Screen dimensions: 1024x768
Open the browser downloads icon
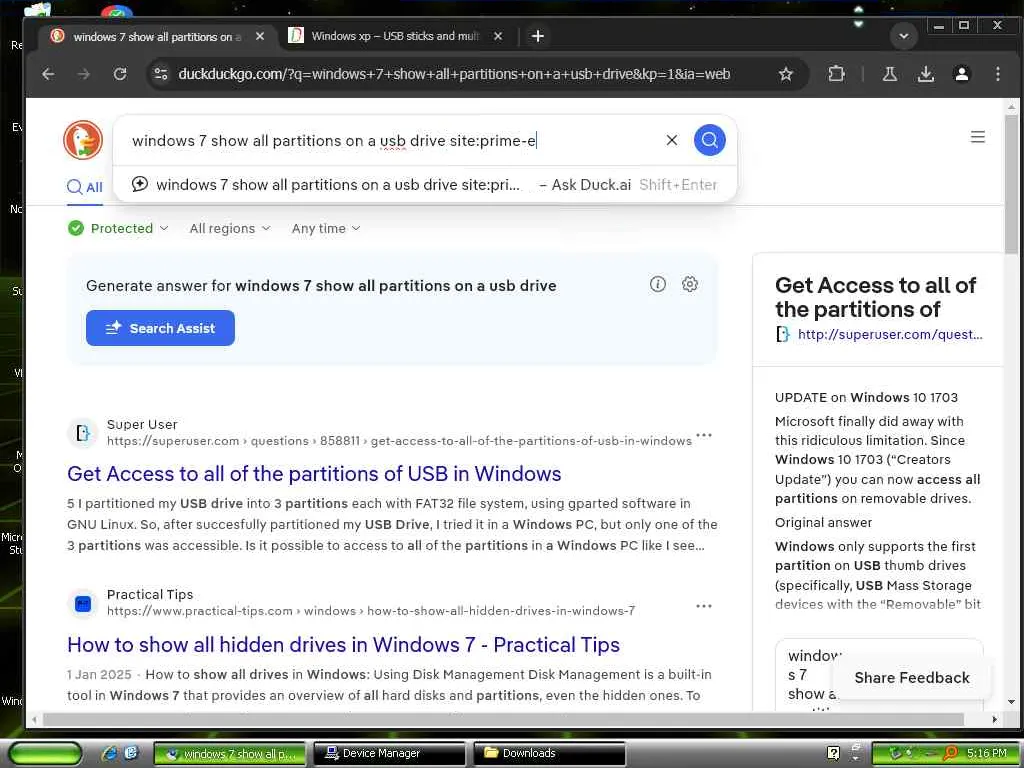coord(925,74)
